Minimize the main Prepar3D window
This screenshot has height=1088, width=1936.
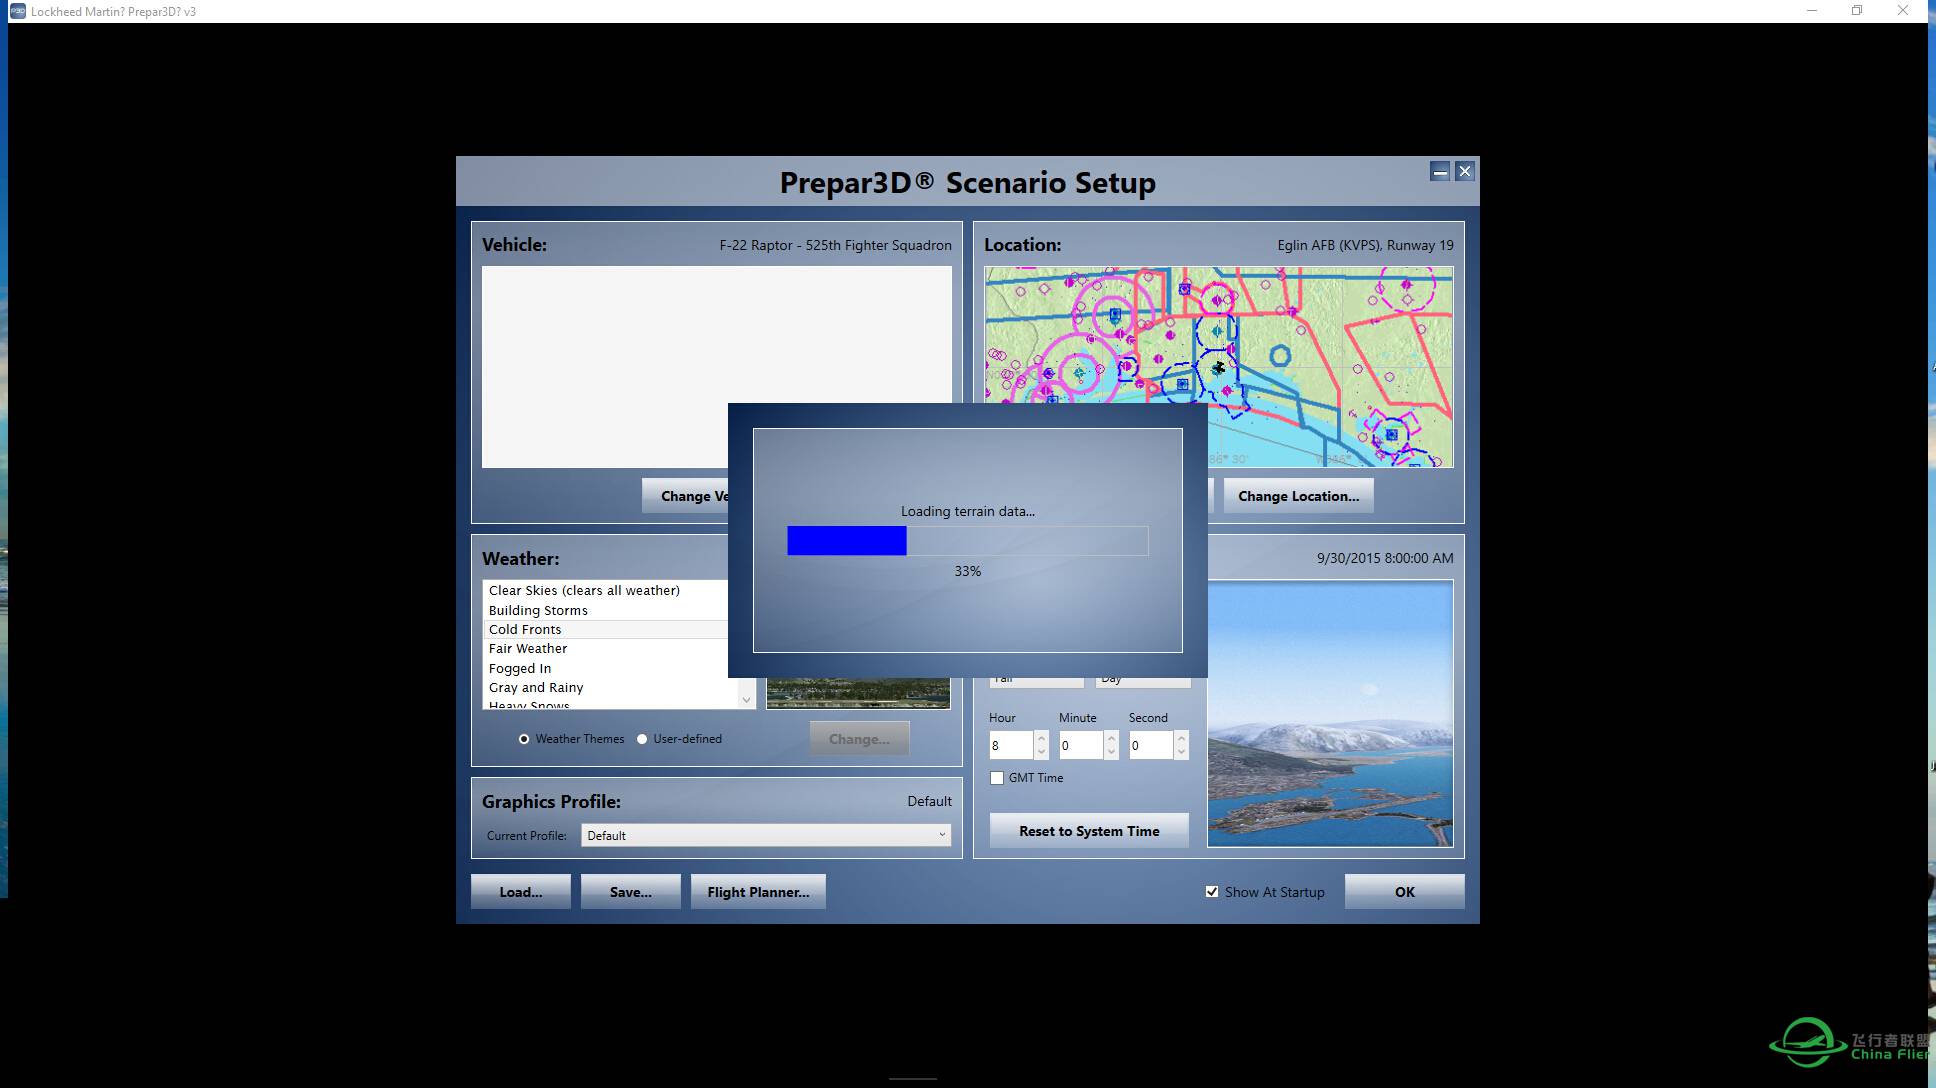pyautogui.click(x=1811, y=11)
